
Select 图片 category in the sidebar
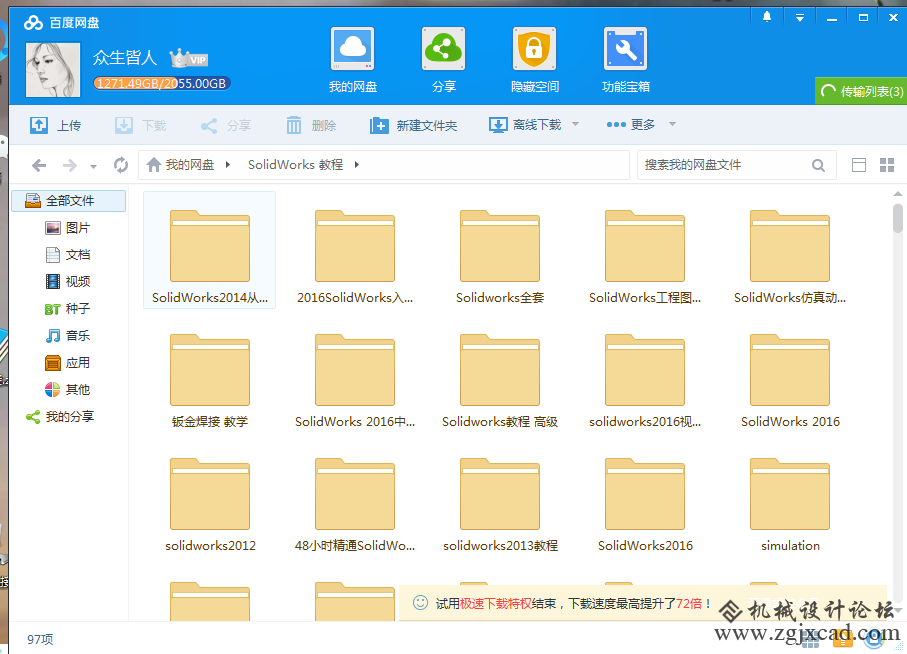tap(68, 228)
